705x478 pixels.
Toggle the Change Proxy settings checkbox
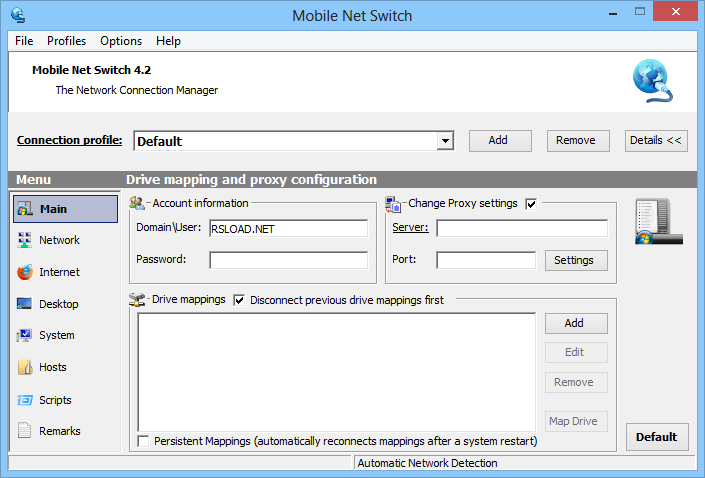point(531,204)
